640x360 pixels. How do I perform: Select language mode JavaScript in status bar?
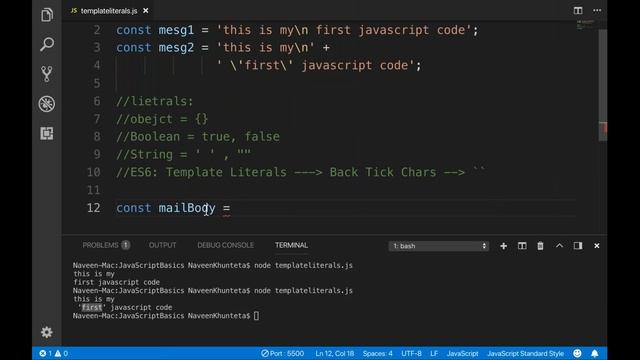coord(462,353)
